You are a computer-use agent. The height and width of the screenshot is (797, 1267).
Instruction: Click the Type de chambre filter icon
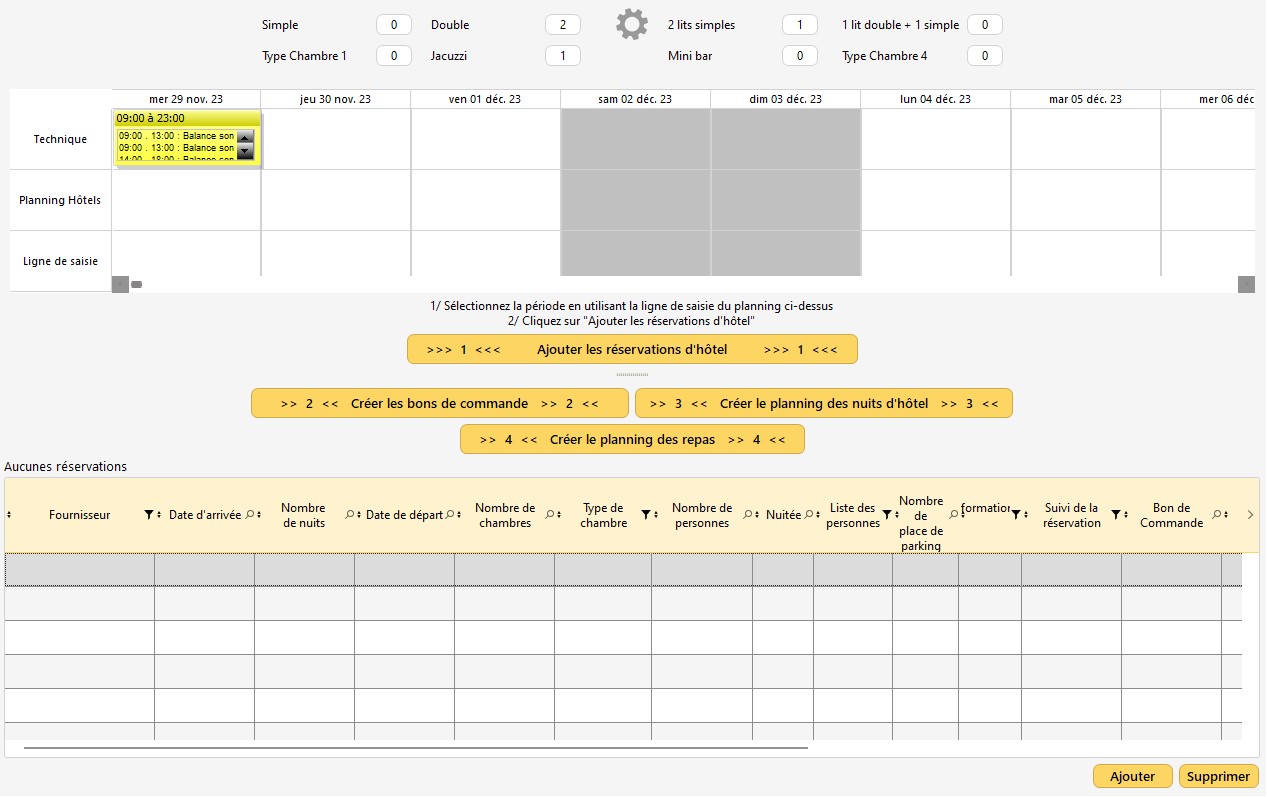click(x=645, y=515)
